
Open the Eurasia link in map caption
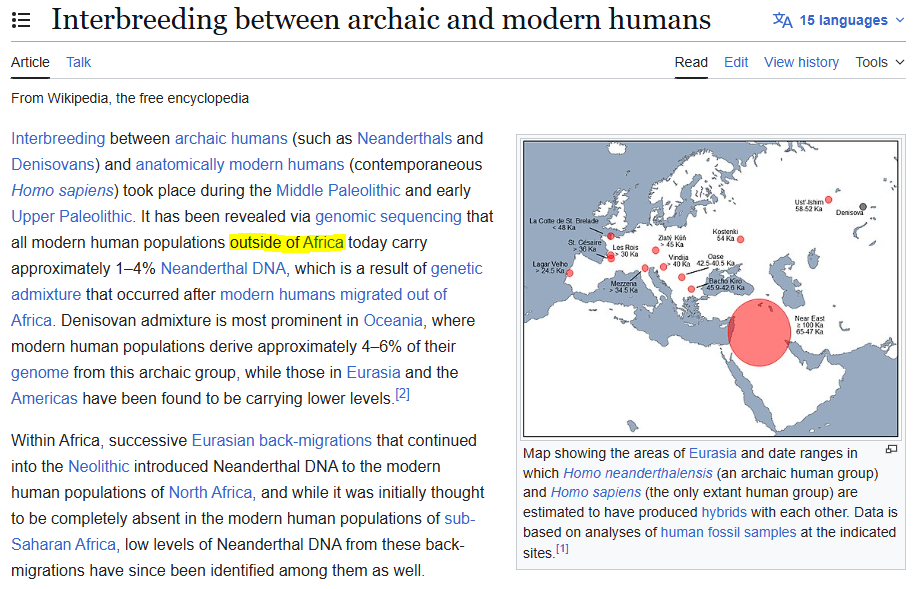713,453
